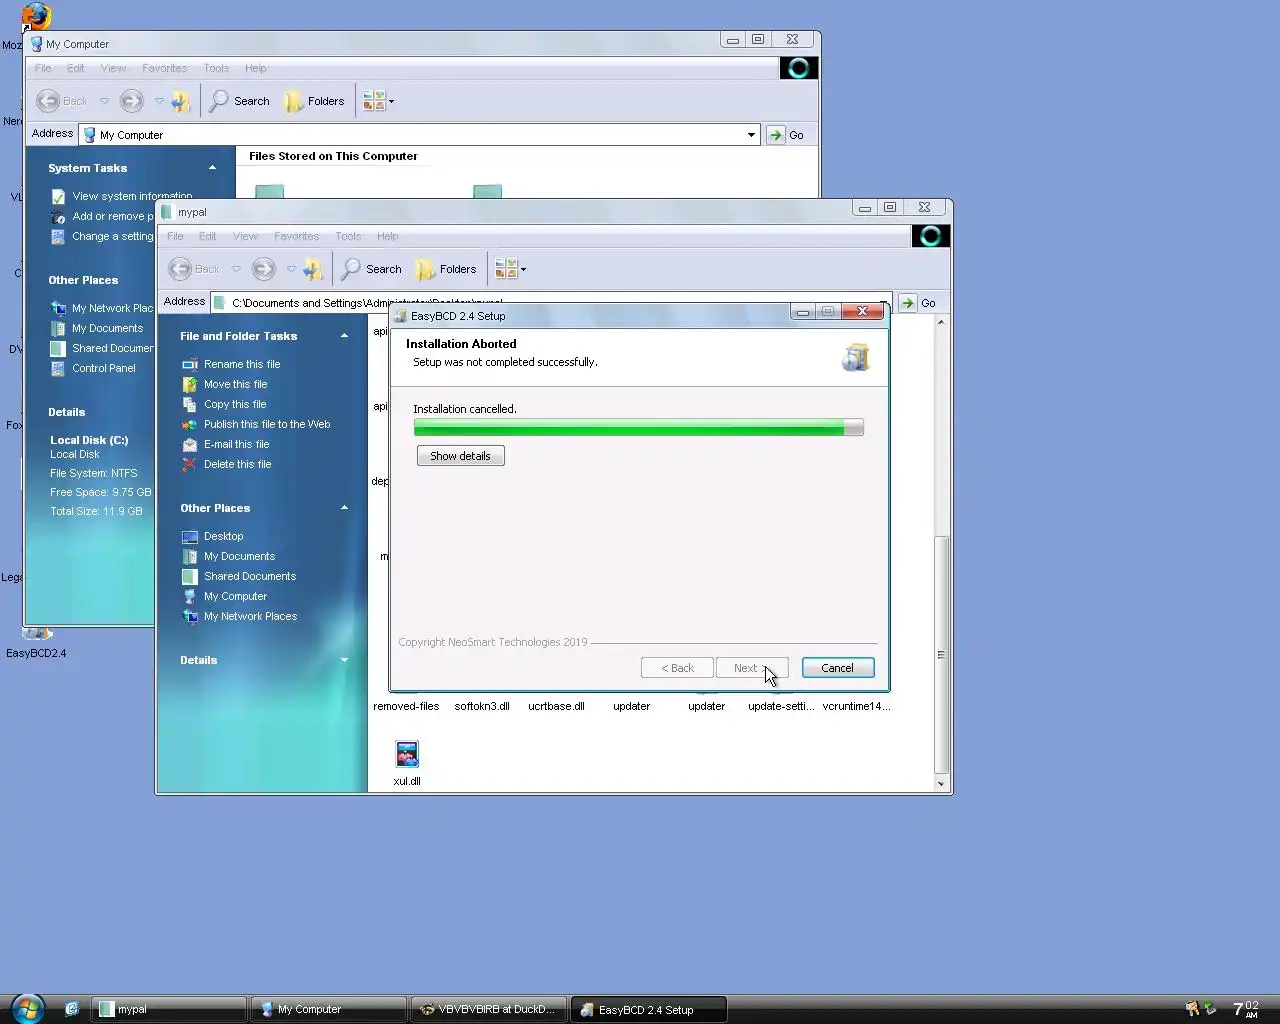Open Favorites menu in mypal window
1280x1024 pixels.
point(296,237)
